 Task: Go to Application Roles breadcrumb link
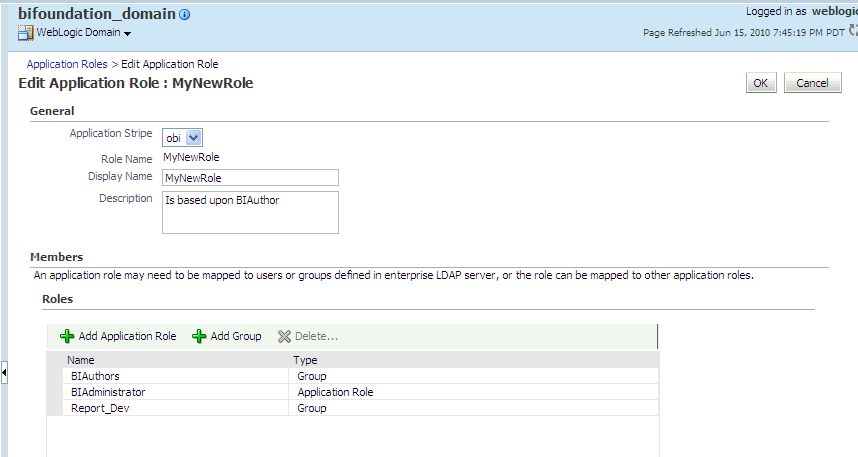(x=67, y=64)
